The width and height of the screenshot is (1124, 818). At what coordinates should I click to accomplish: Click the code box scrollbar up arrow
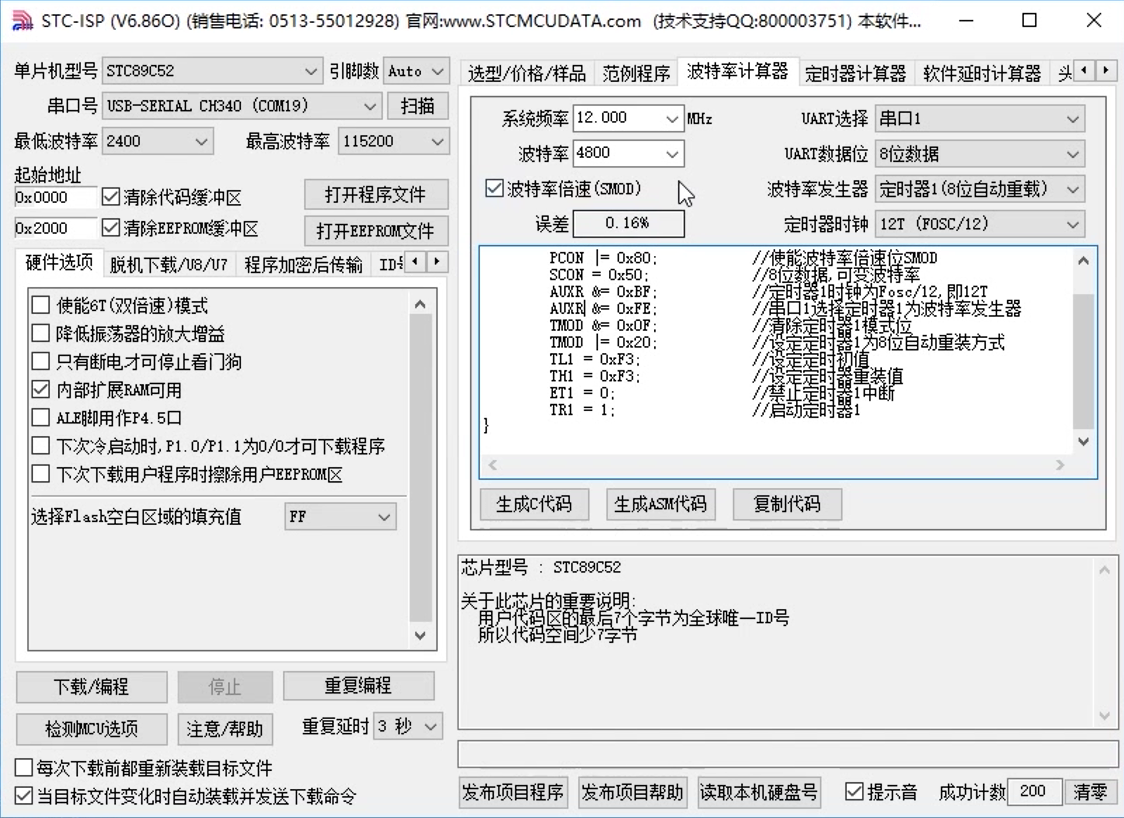[x=1083, y=261]
